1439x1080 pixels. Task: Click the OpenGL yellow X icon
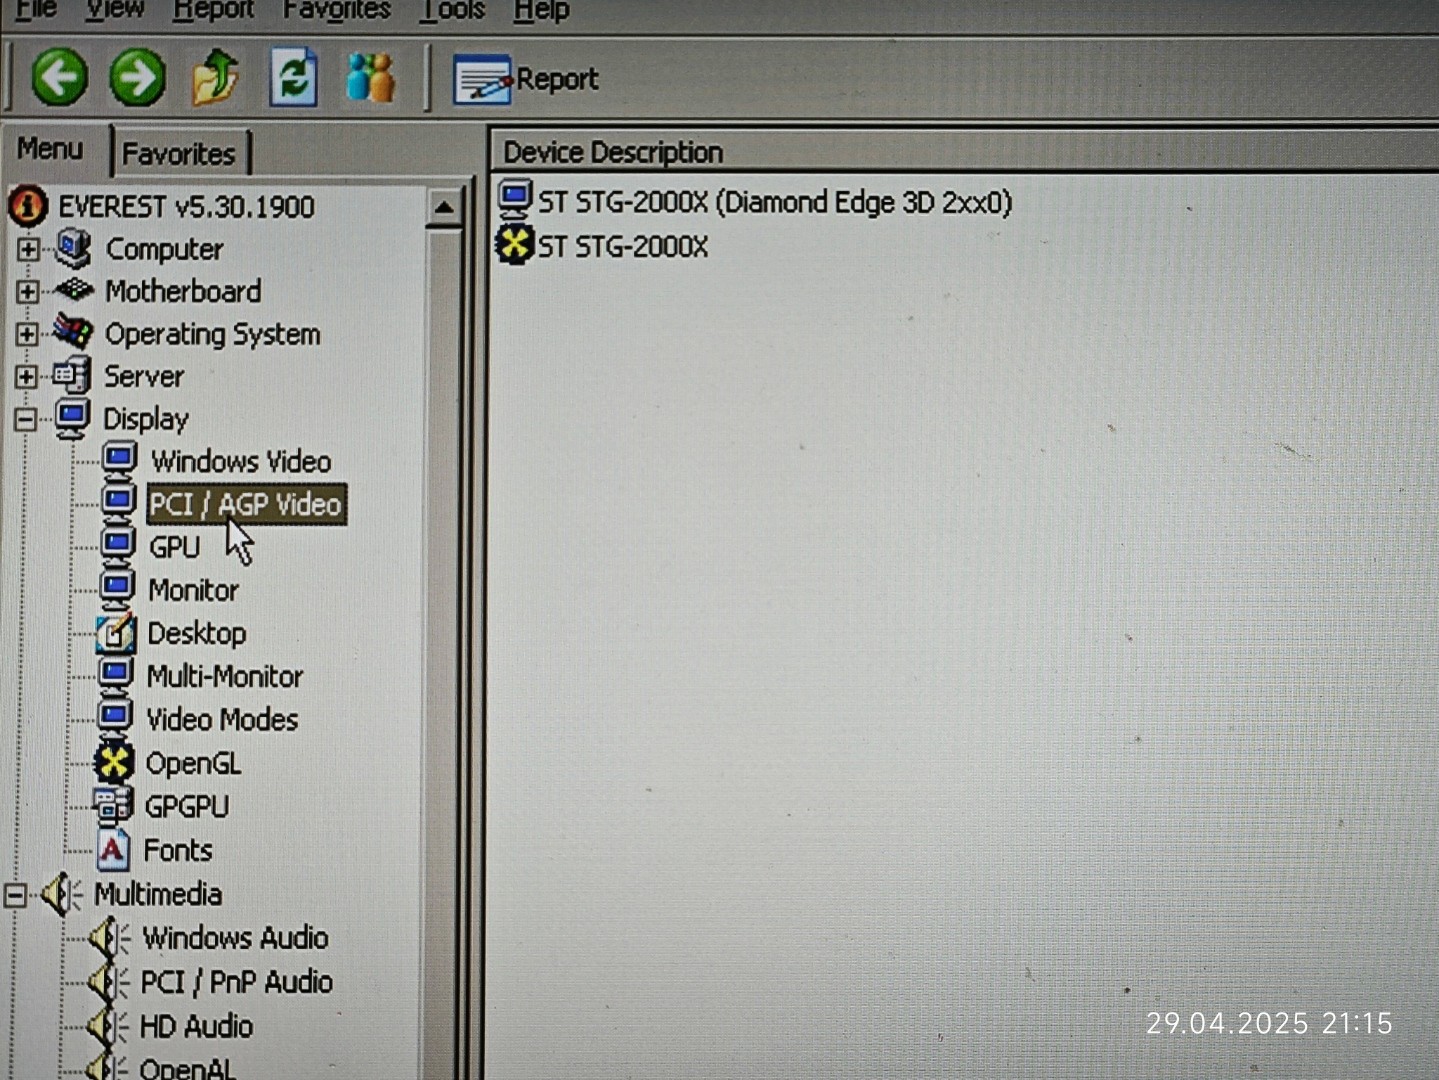coord(114,763)
